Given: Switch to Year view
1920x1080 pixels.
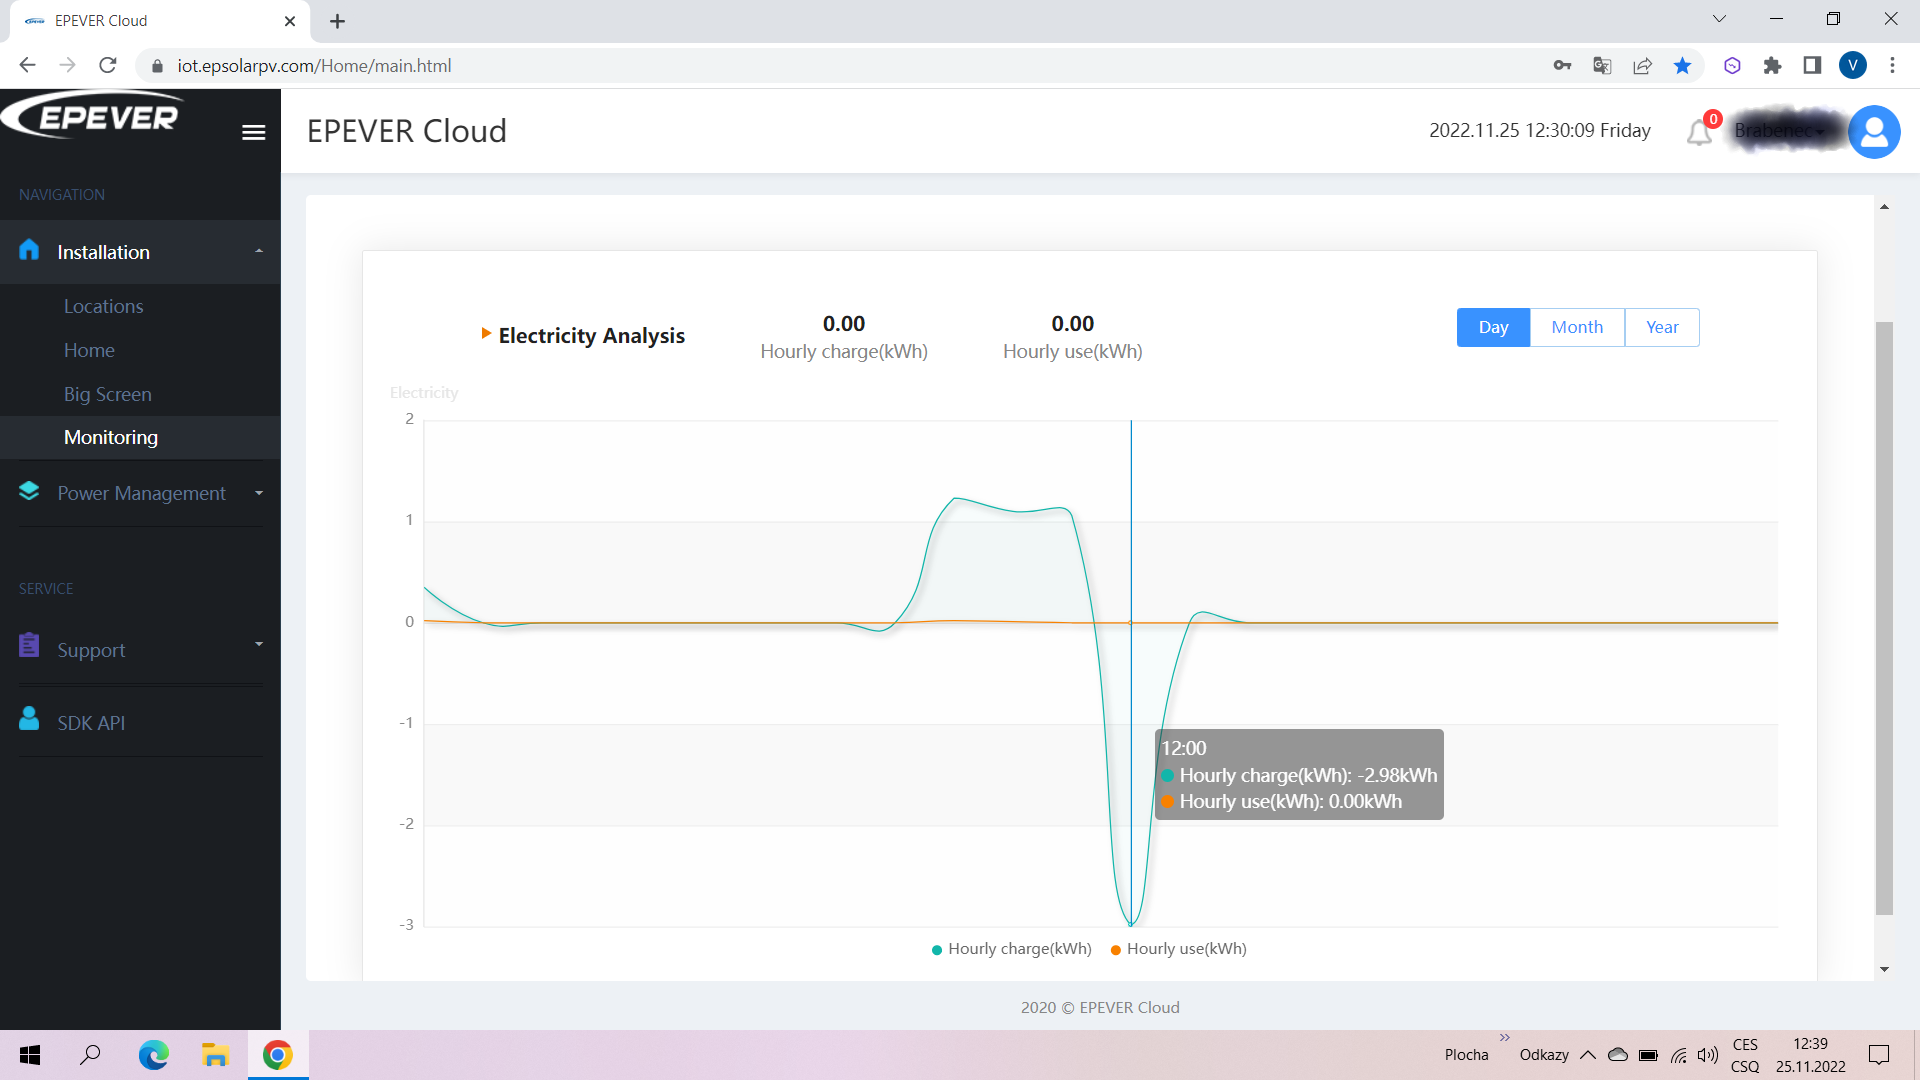Looking at the screenshot, I should click(x=1662, y=327).
